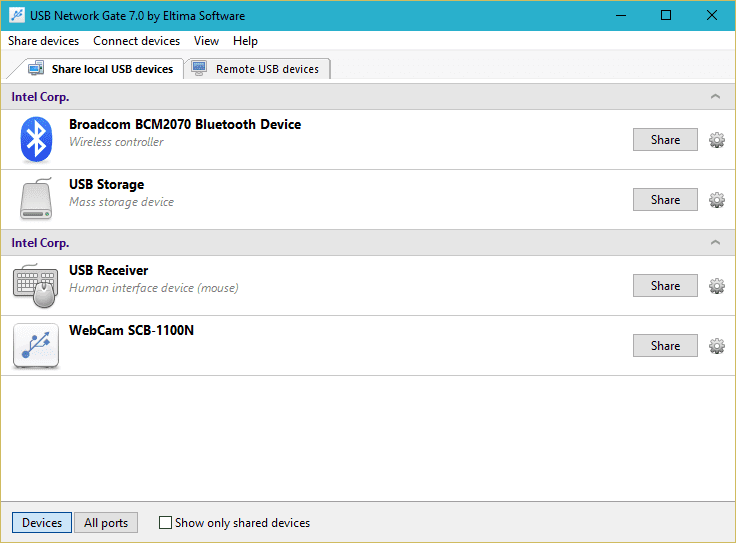Open settings gear for USB Storage

pos(716,200)
